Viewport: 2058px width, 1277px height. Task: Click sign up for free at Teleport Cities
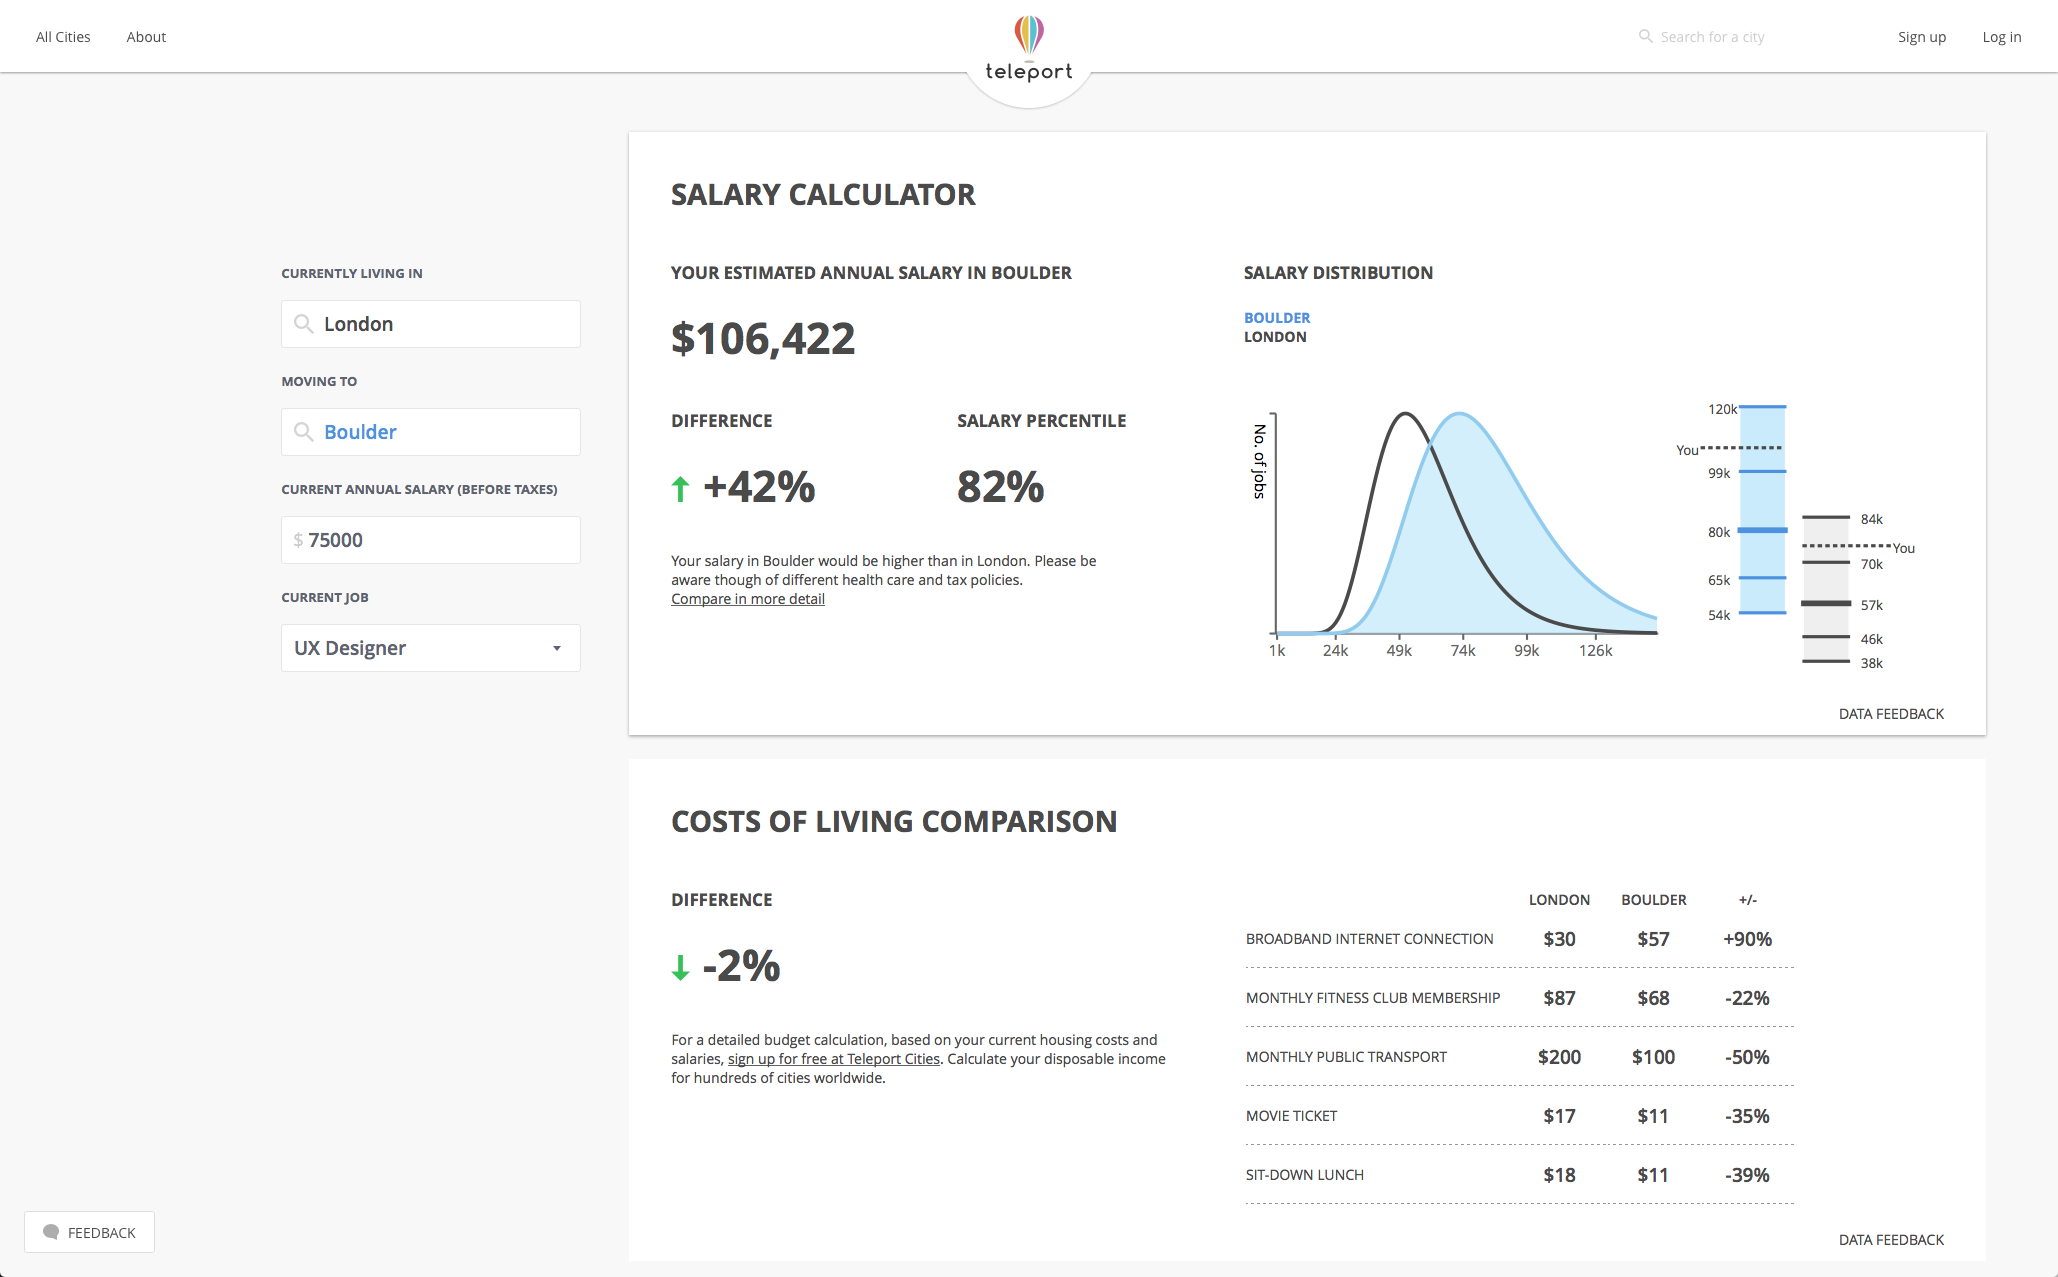(833, 1059)
